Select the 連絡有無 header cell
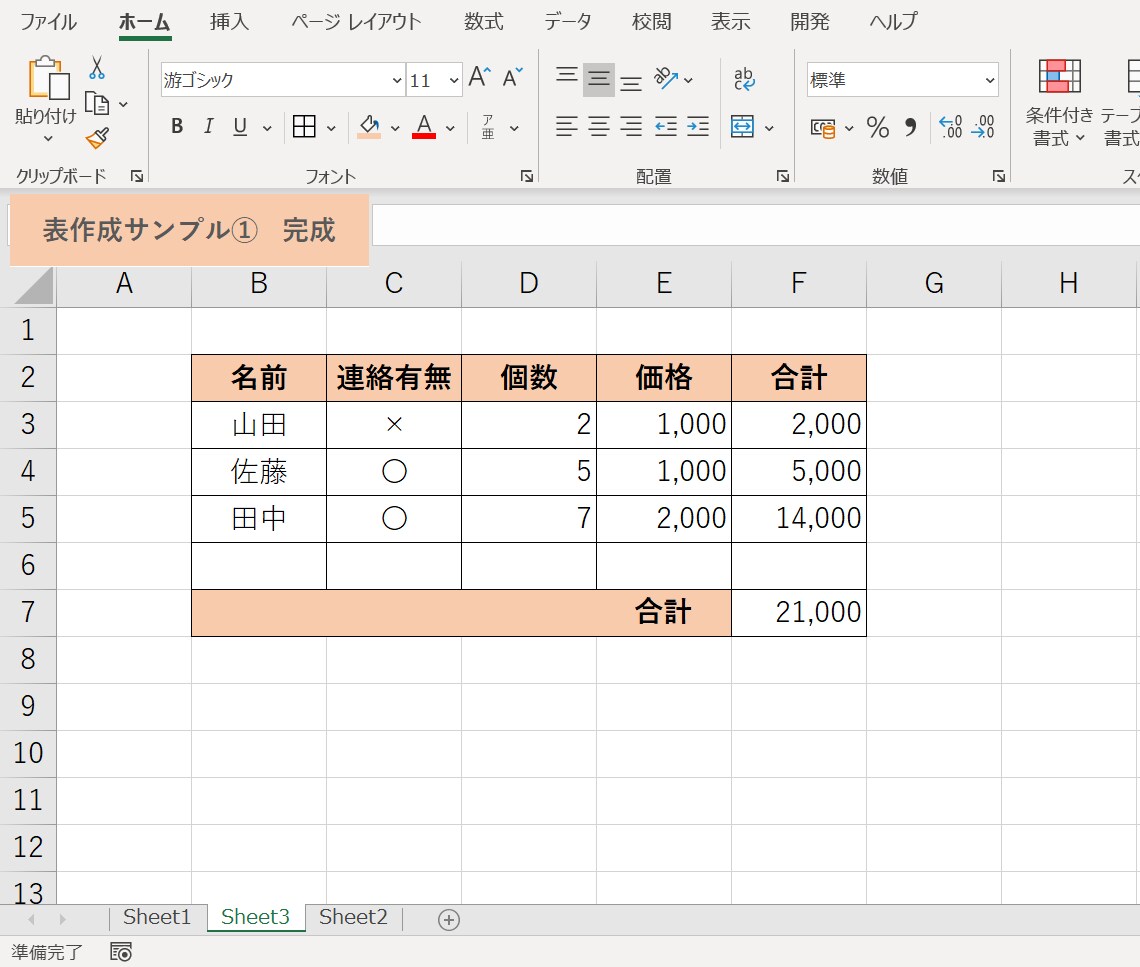Screen dimensions: 1140x967 394,378
